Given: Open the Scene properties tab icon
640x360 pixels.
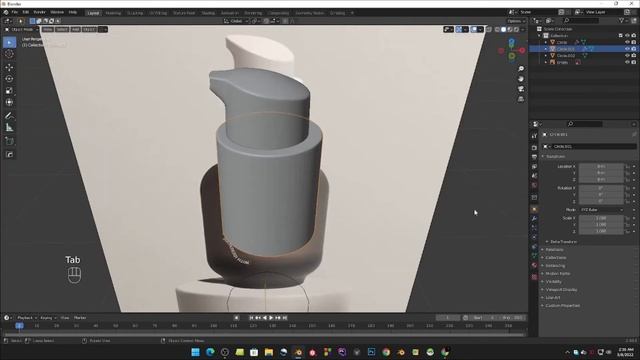Looking at the screenshot, I should pos(534,176).
